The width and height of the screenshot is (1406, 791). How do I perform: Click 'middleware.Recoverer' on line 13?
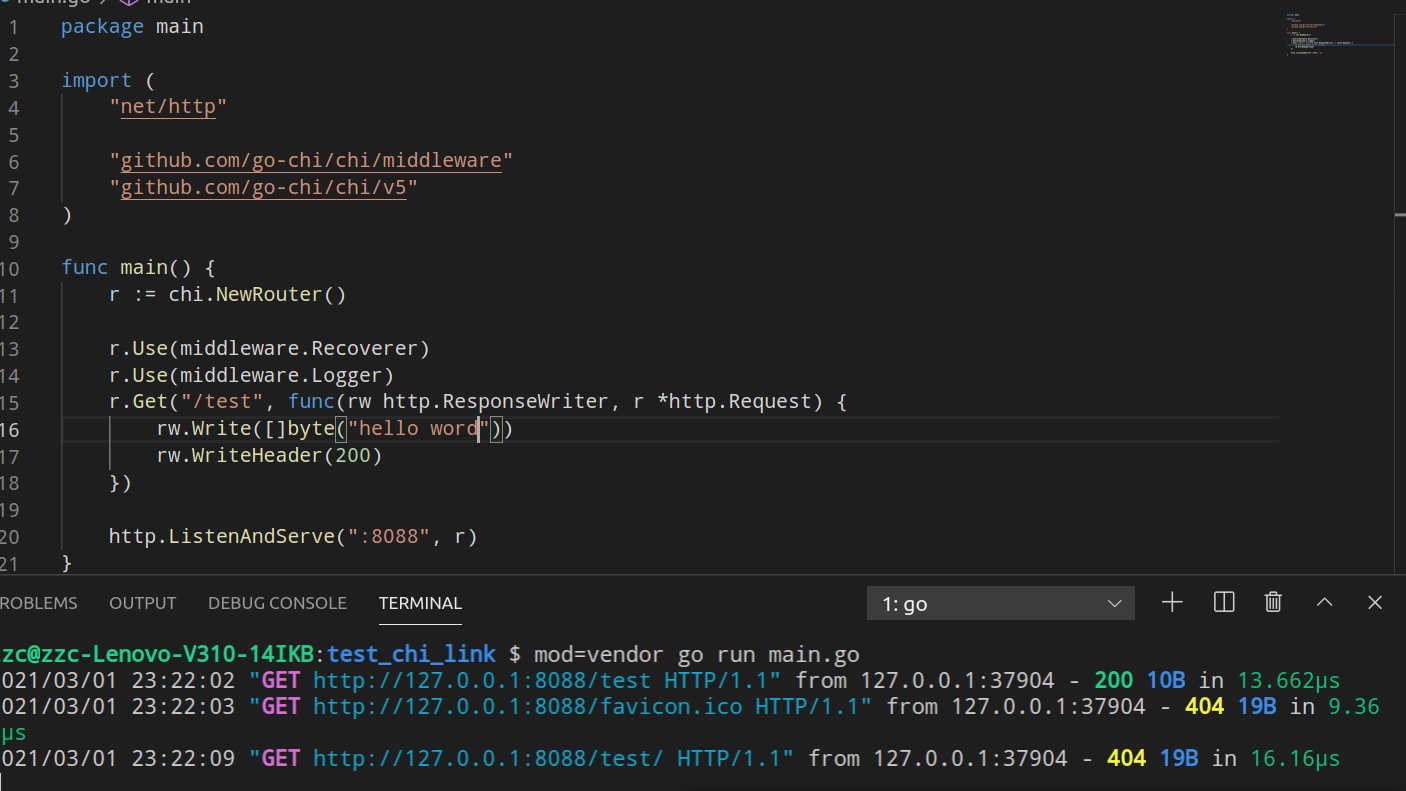point(299,349)
